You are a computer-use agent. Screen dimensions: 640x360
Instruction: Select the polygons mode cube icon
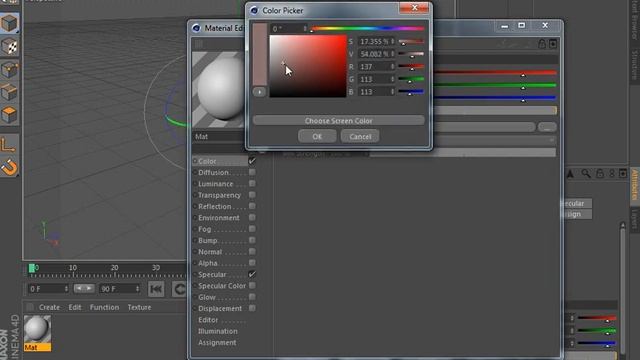click(9, 116)
